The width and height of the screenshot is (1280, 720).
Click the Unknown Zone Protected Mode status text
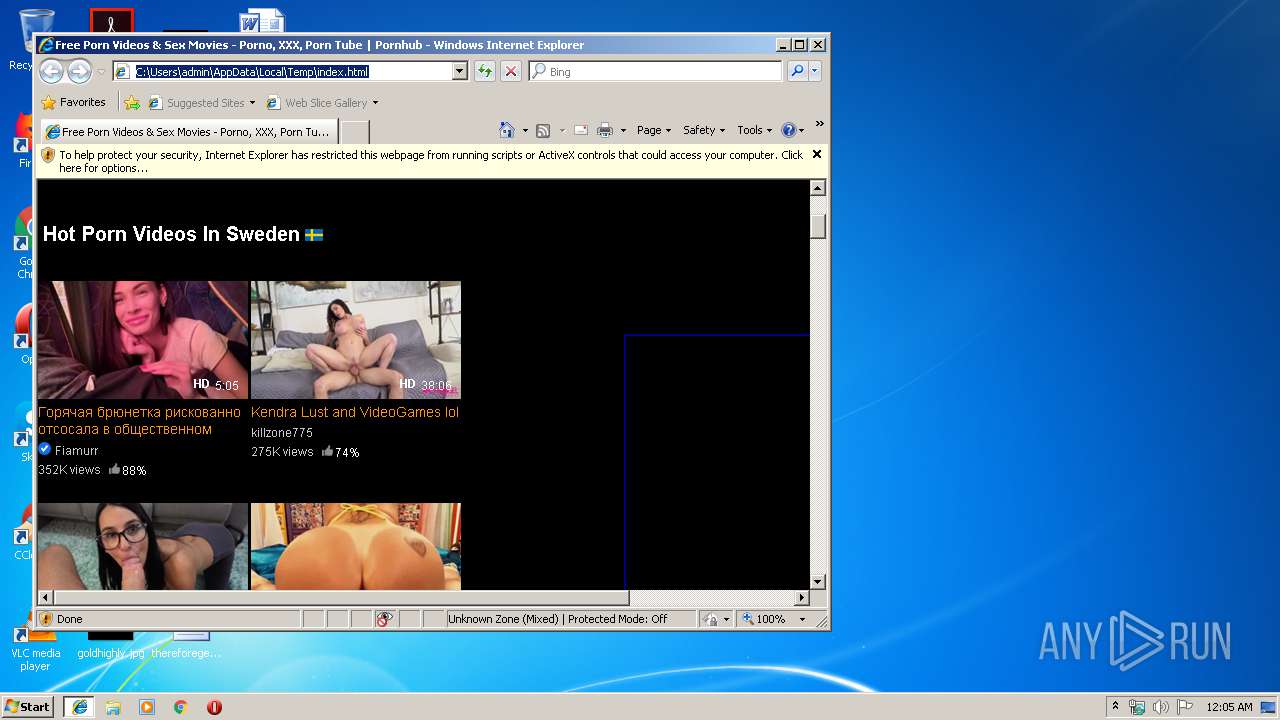coord(557,619)
